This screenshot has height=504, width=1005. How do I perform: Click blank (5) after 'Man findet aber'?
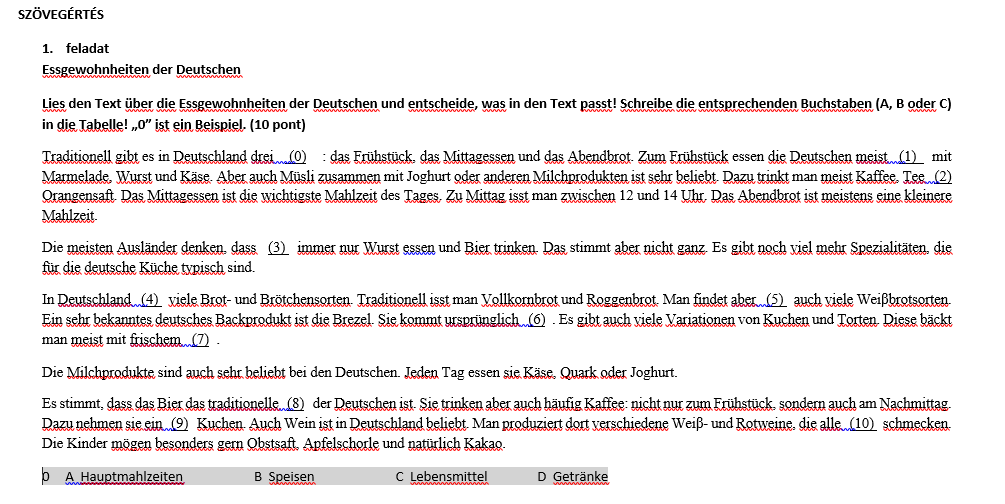coord(774,300)
